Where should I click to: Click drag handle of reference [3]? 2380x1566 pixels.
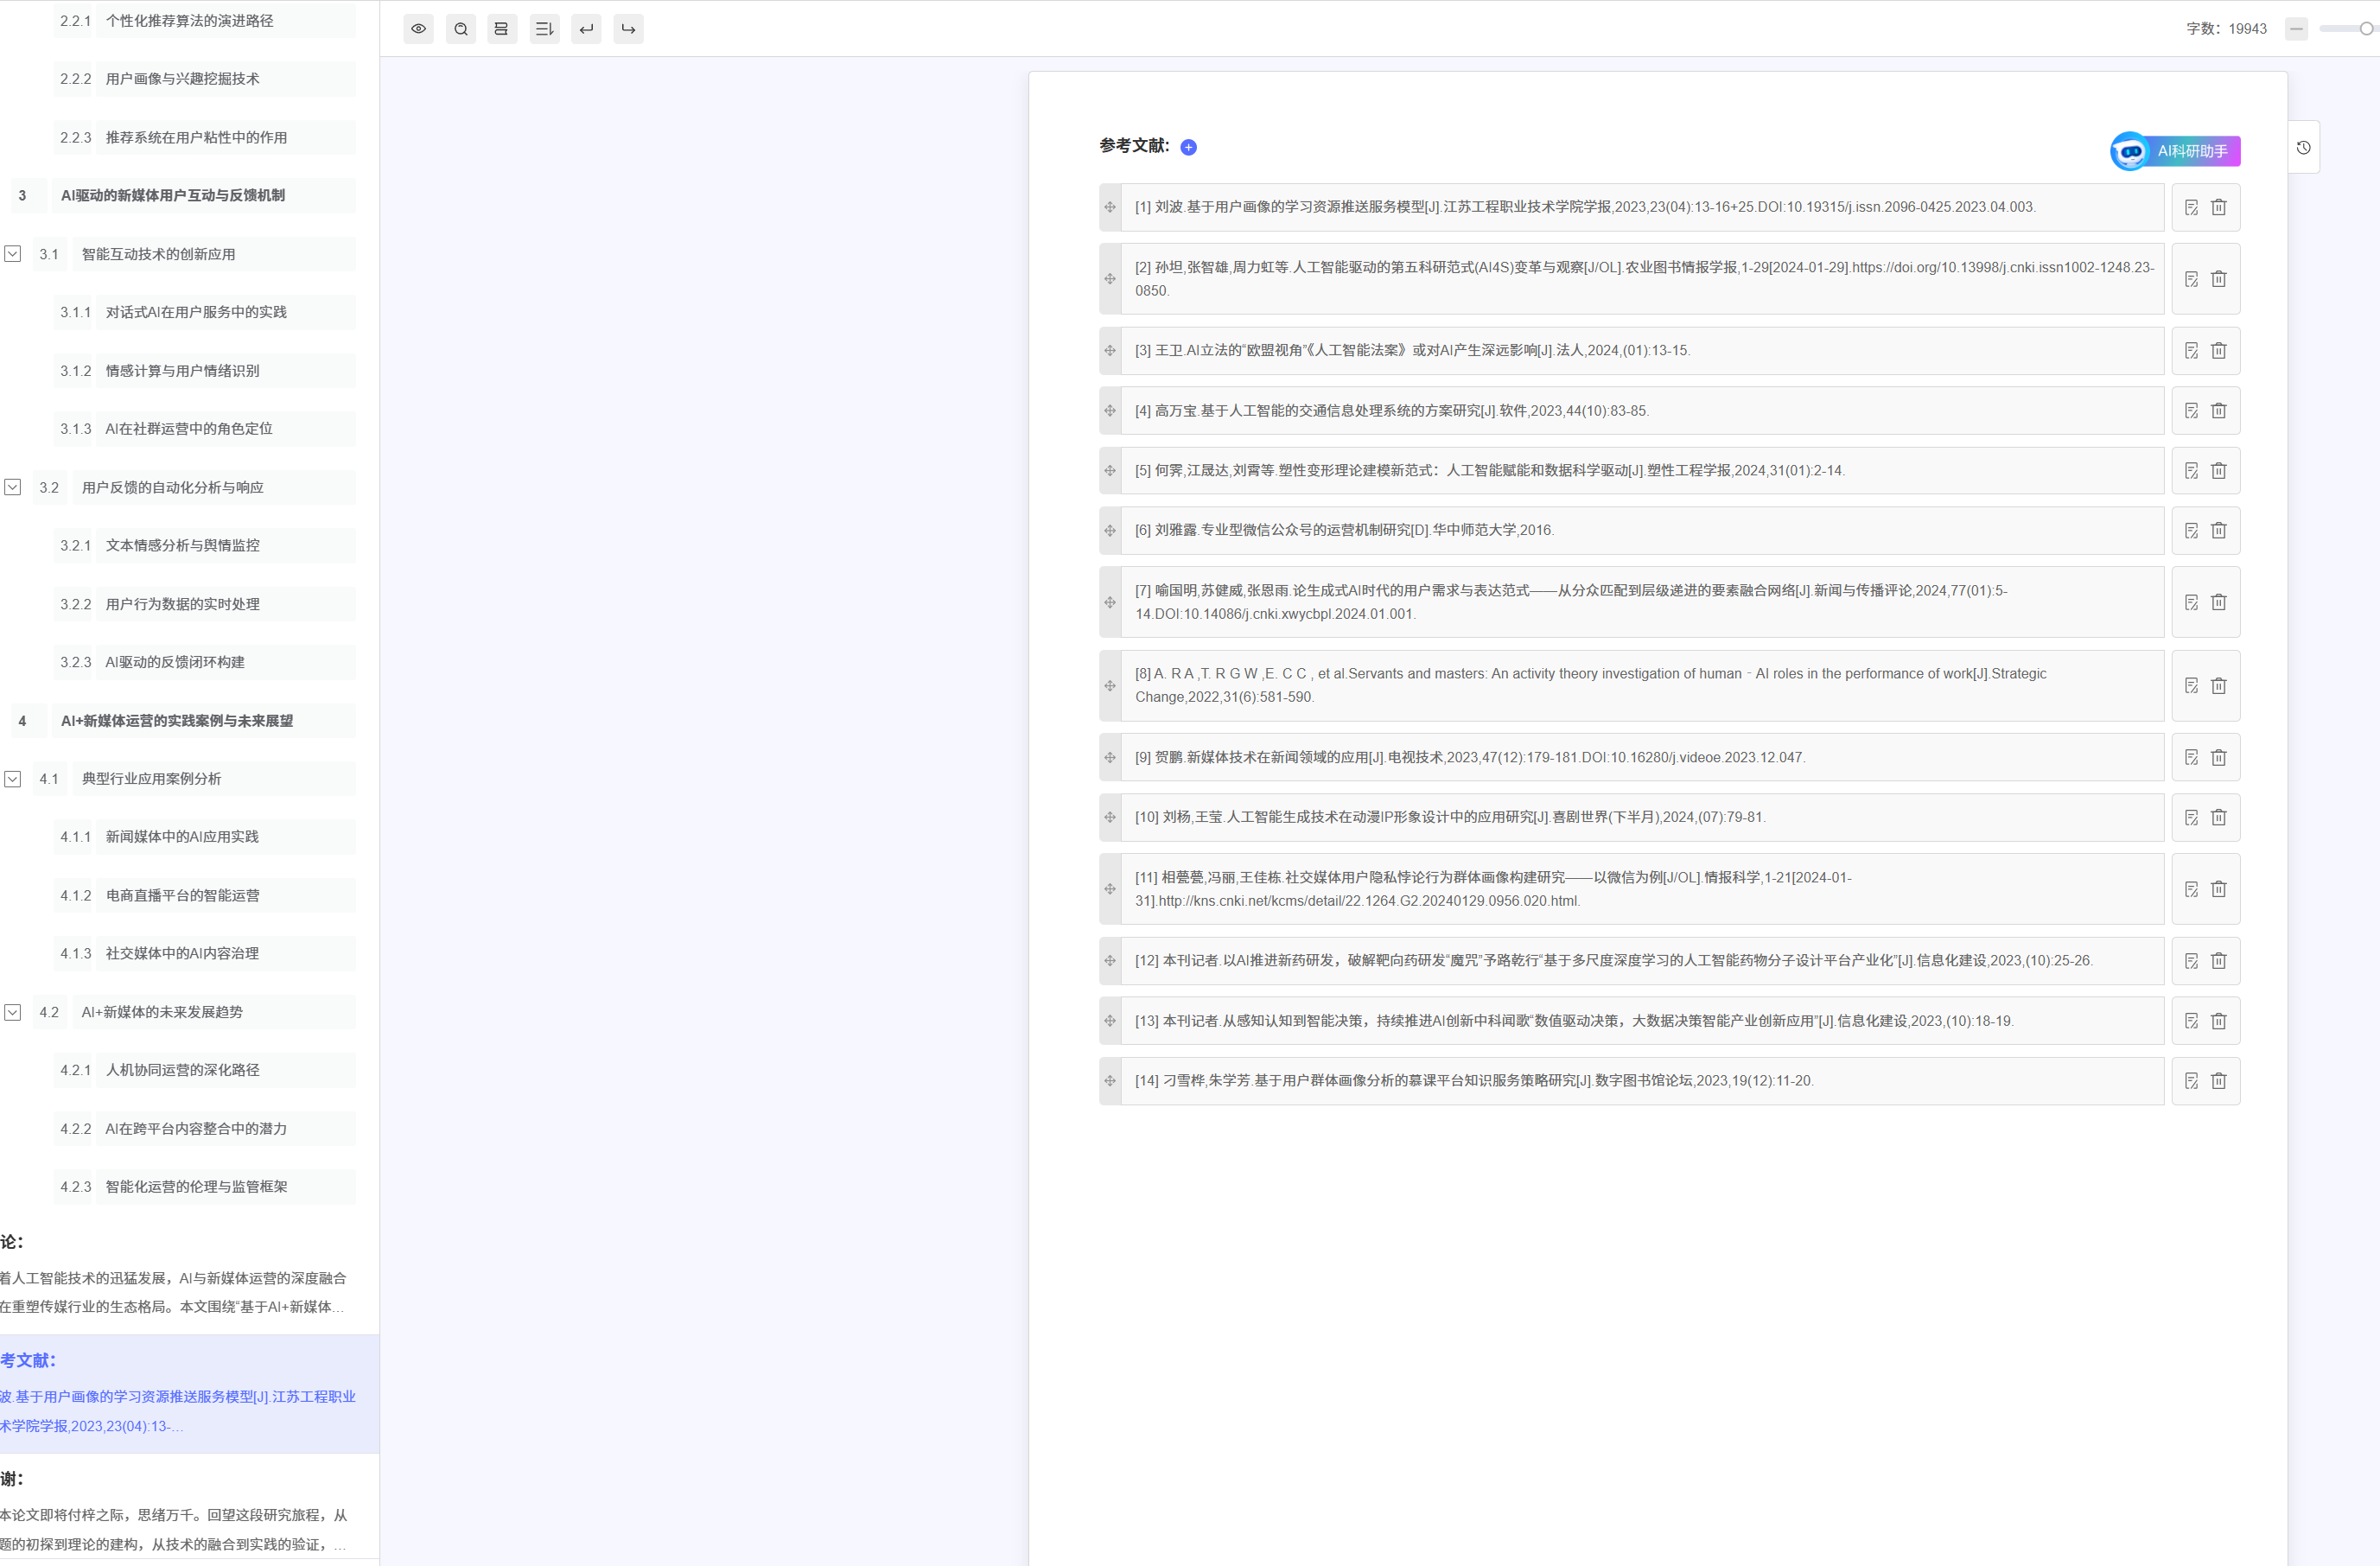(1110, 351)
